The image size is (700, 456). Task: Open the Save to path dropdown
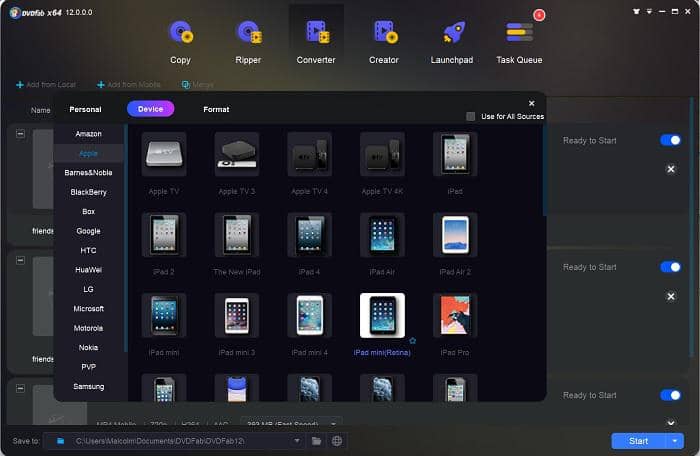297,441
